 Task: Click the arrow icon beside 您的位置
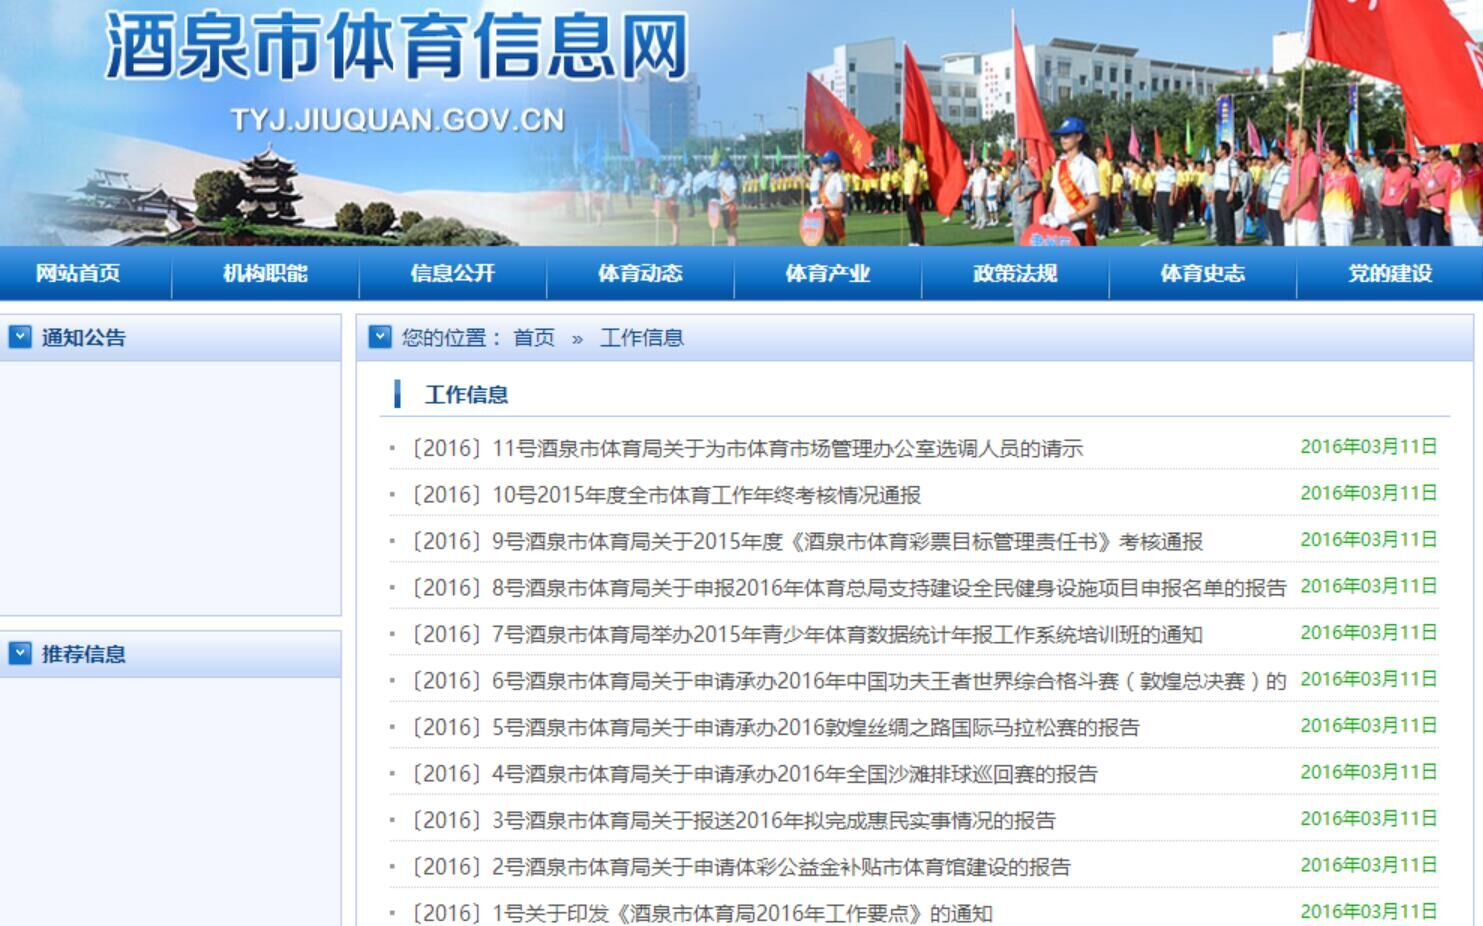tap(380, 337)
